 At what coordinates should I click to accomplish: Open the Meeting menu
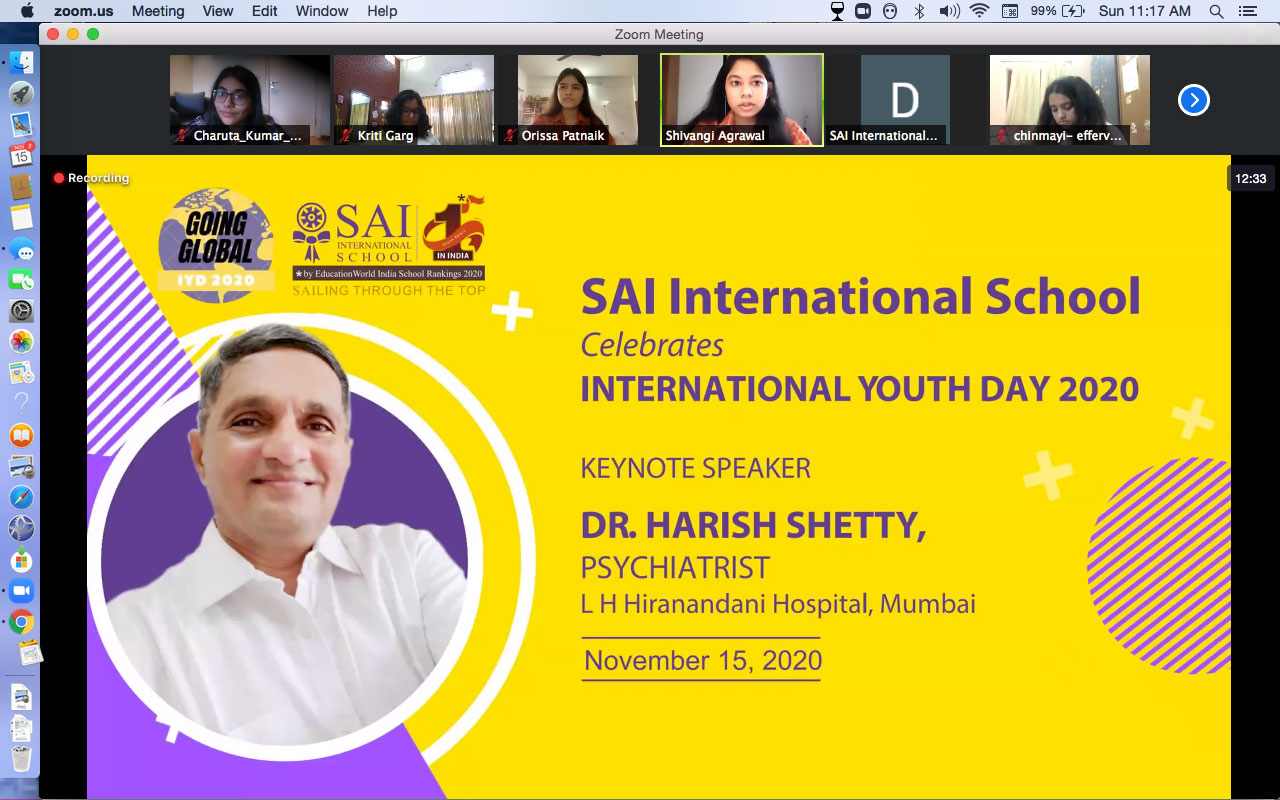click(x=158, y=11)
